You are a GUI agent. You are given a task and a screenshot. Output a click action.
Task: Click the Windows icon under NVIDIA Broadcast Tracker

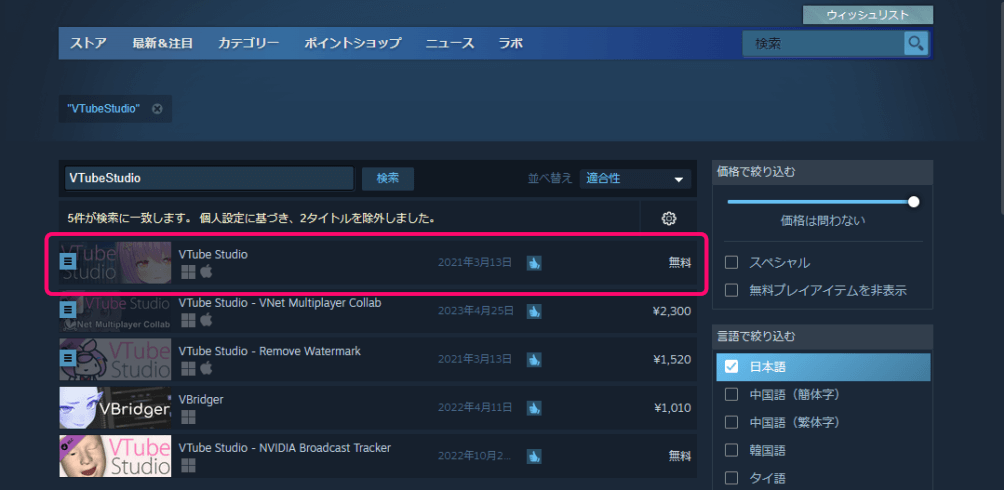[x=188, y=466]
